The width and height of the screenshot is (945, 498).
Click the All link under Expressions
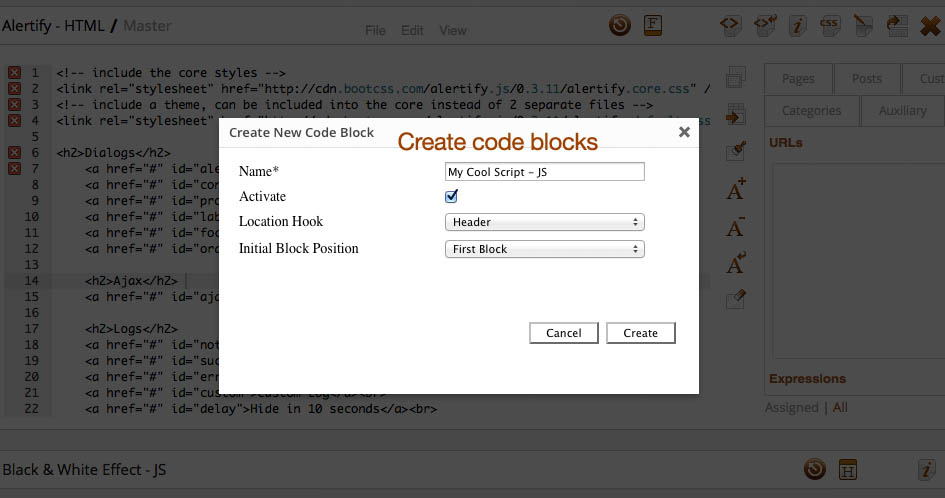tap(840, 408)
